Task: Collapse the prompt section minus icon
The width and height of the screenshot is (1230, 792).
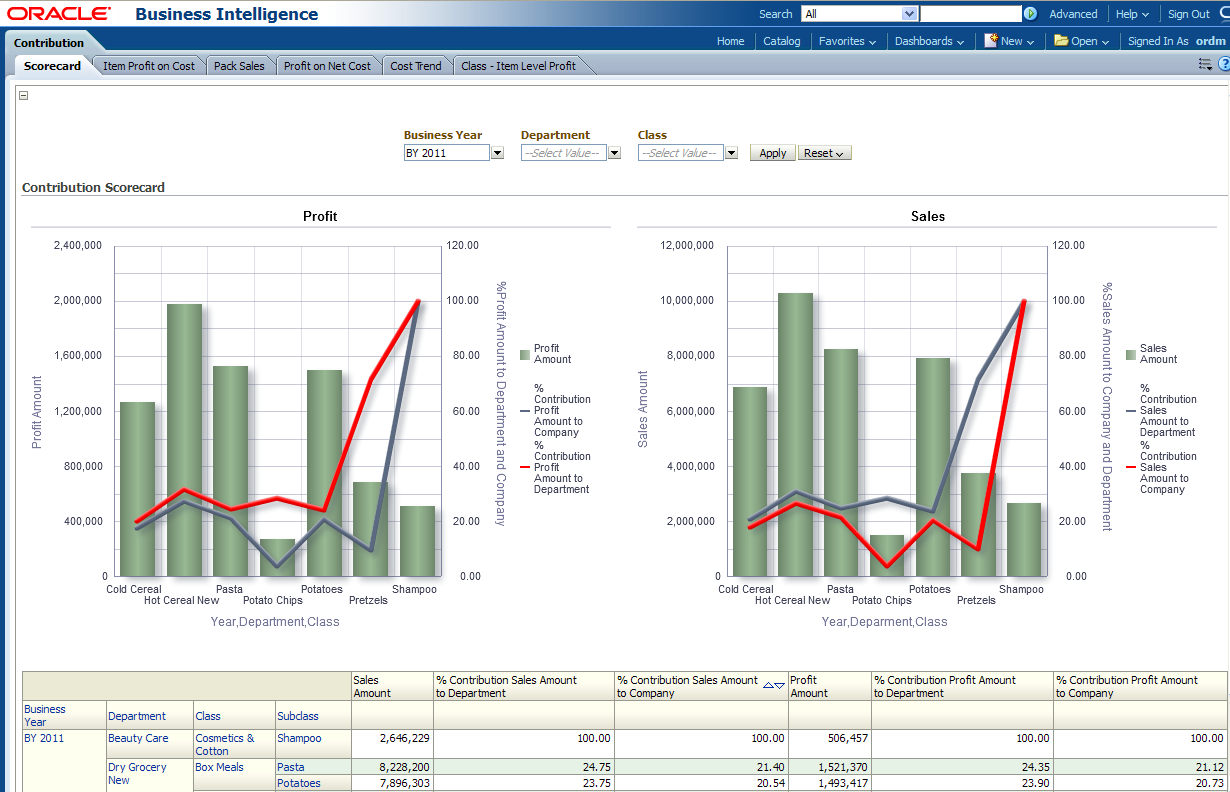Action: coord(24,96)
